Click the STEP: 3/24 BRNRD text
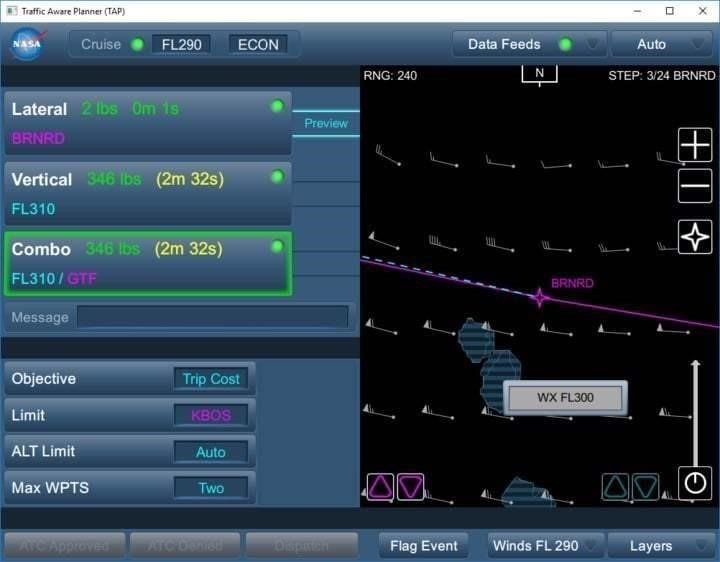Image resolution: width=720 pixels, height=562 pixels. [662, 75]
